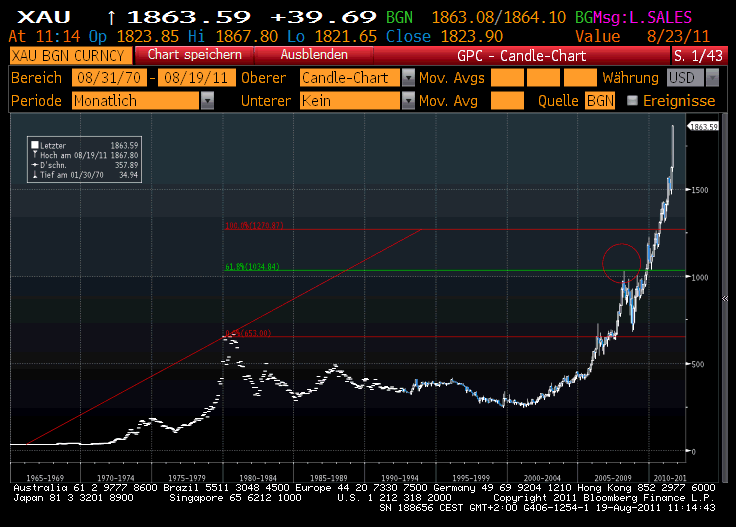Click the Close 1823.90 value
The width and height of the screenshot is (736, 527).
tap(444, 37)
